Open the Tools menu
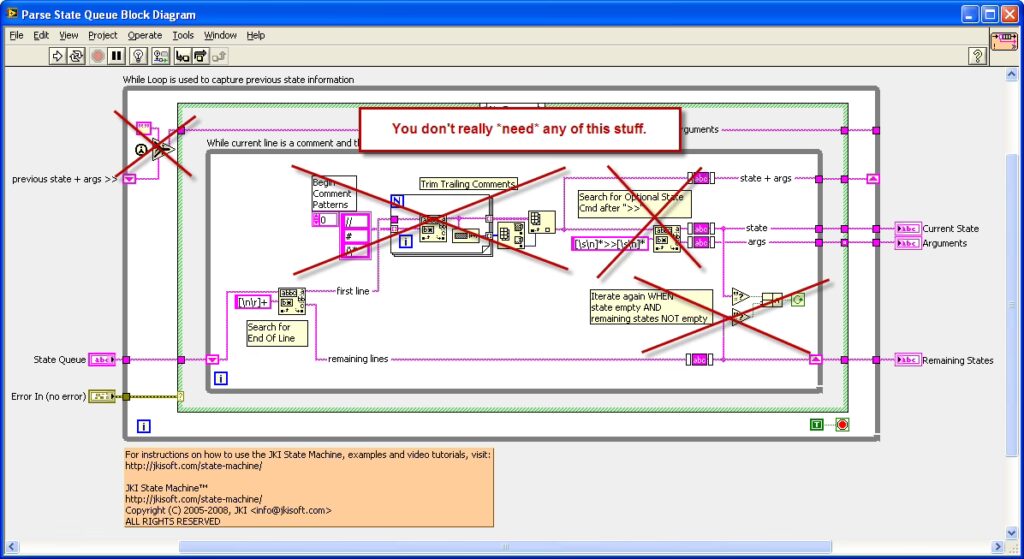Viewport: 1024px width, 559px height. [x=182, y=35]
